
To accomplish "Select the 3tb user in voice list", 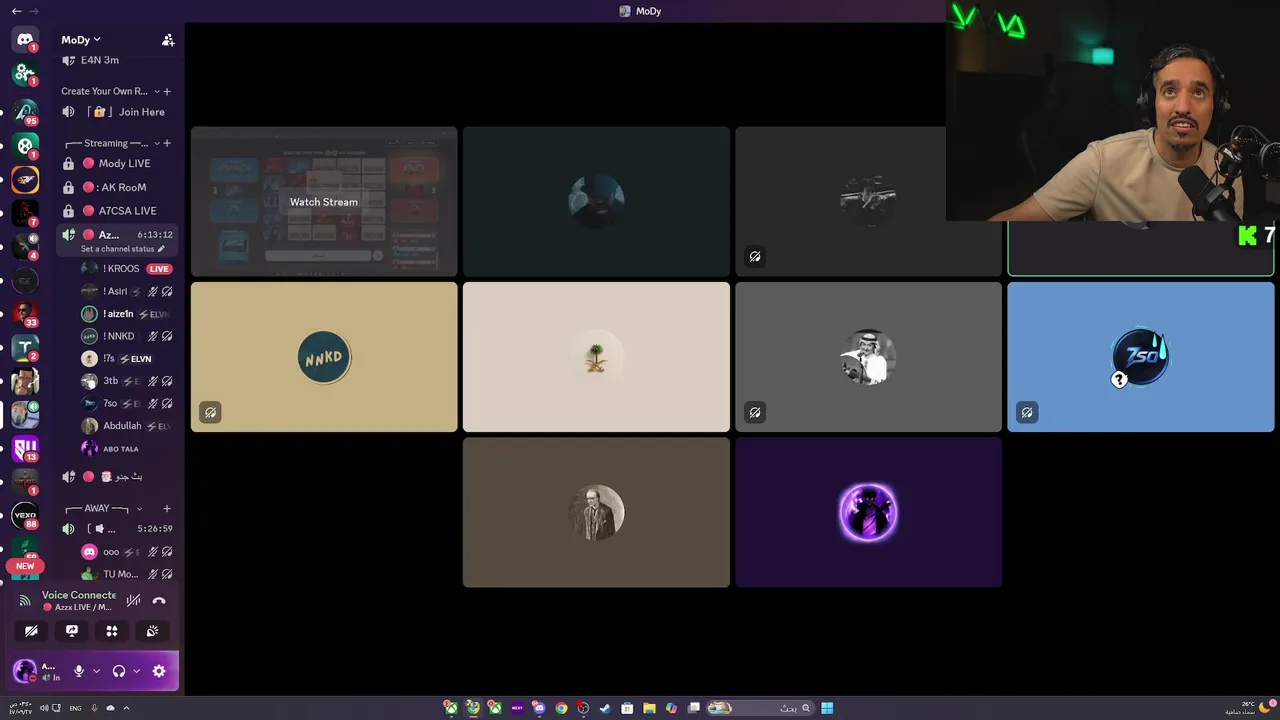I will click(x=127, y=381).
